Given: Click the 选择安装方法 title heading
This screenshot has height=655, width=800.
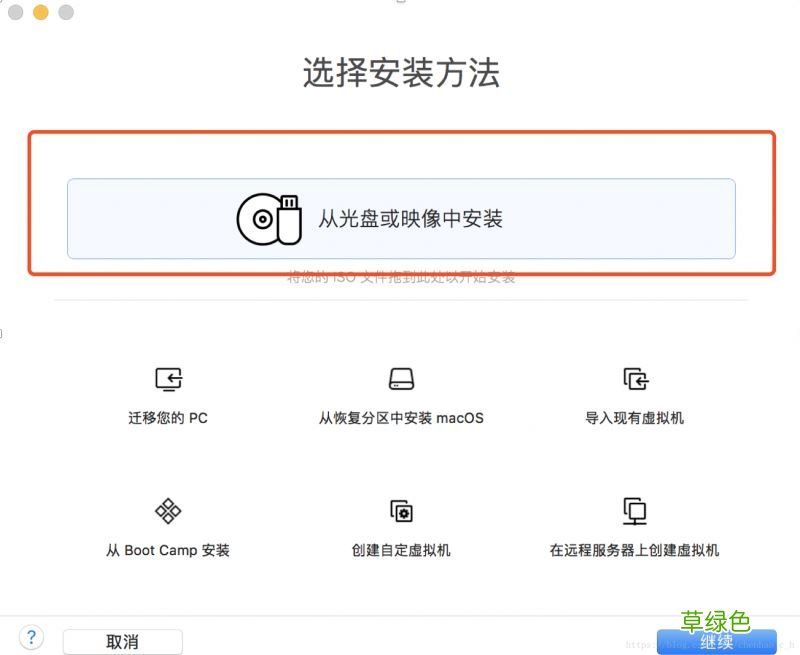Looking at the screenshot, I should pos(400,74).
